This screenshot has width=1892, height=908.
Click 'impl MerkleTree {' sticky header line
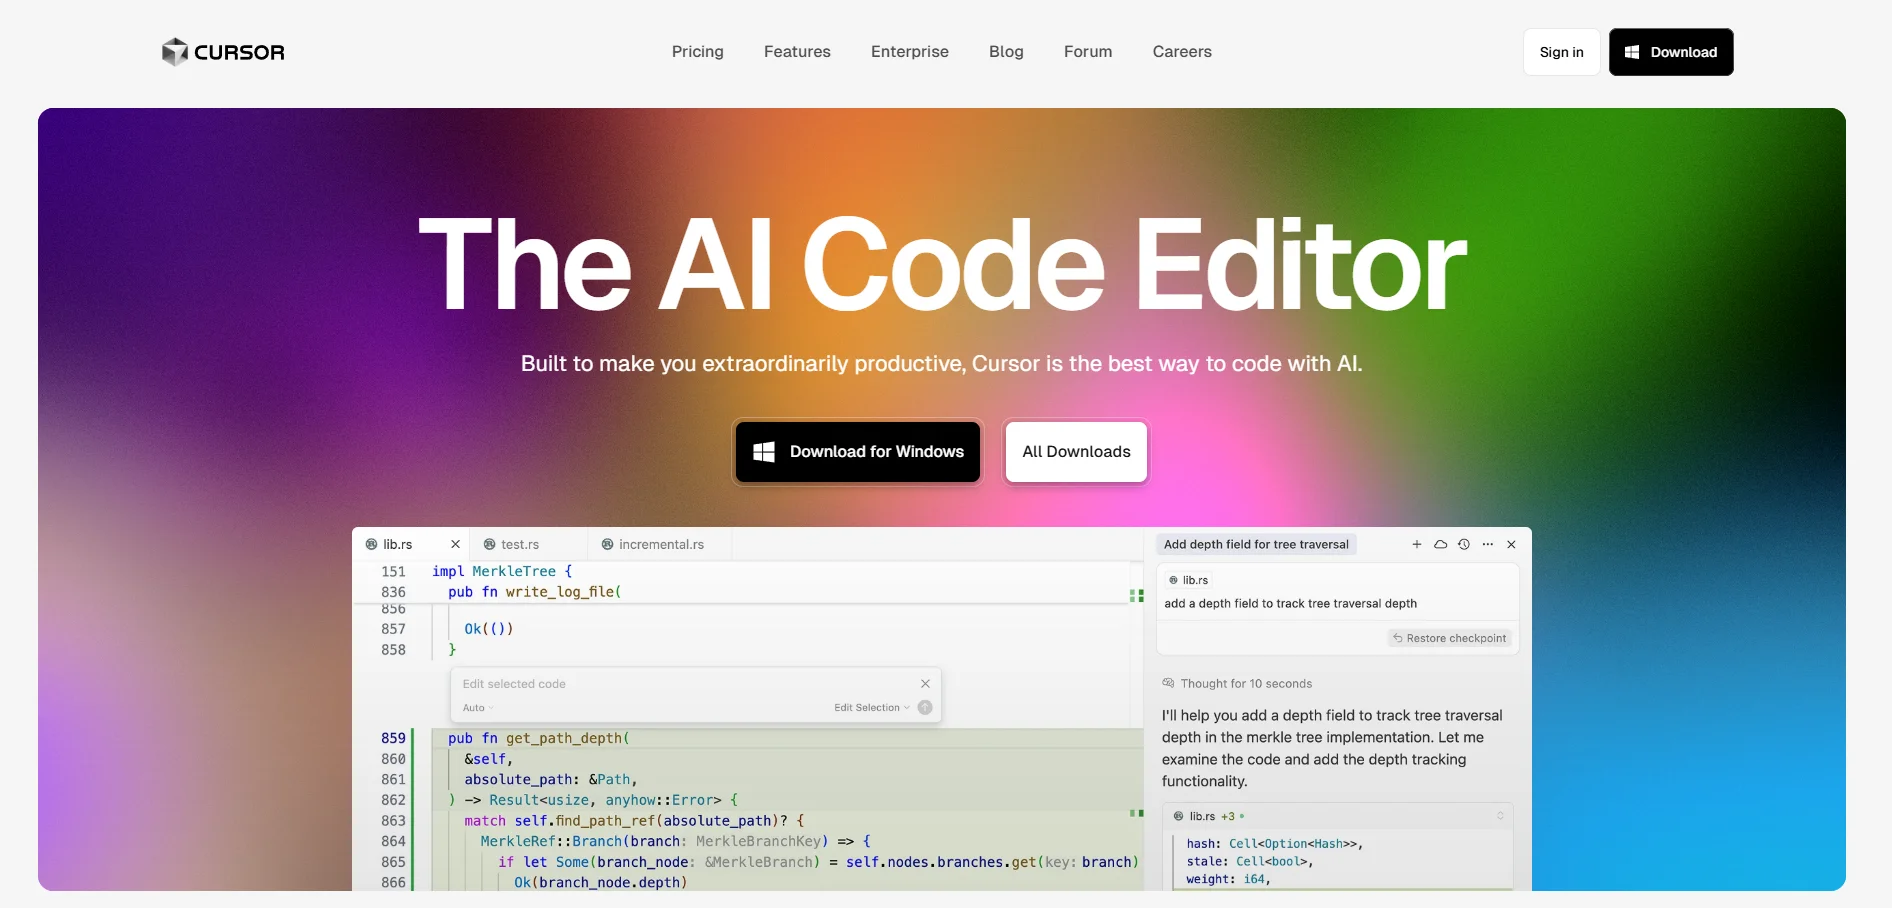pos(502,571)
